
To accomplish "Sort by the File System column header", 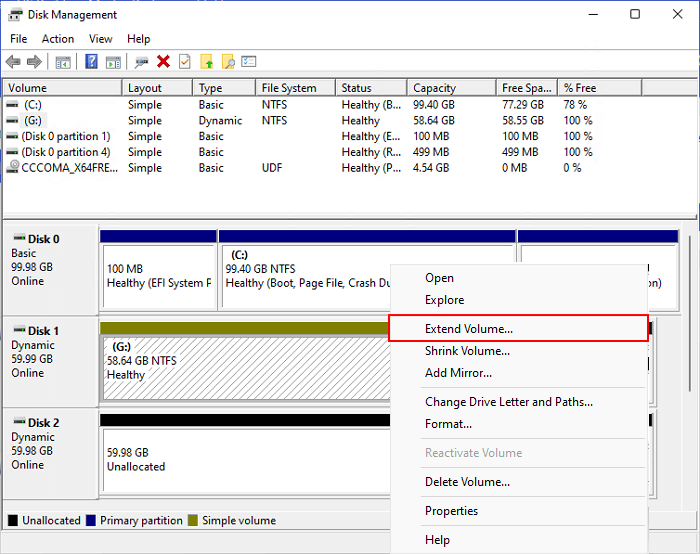I will pyautogui.click(x=289, y=88).
